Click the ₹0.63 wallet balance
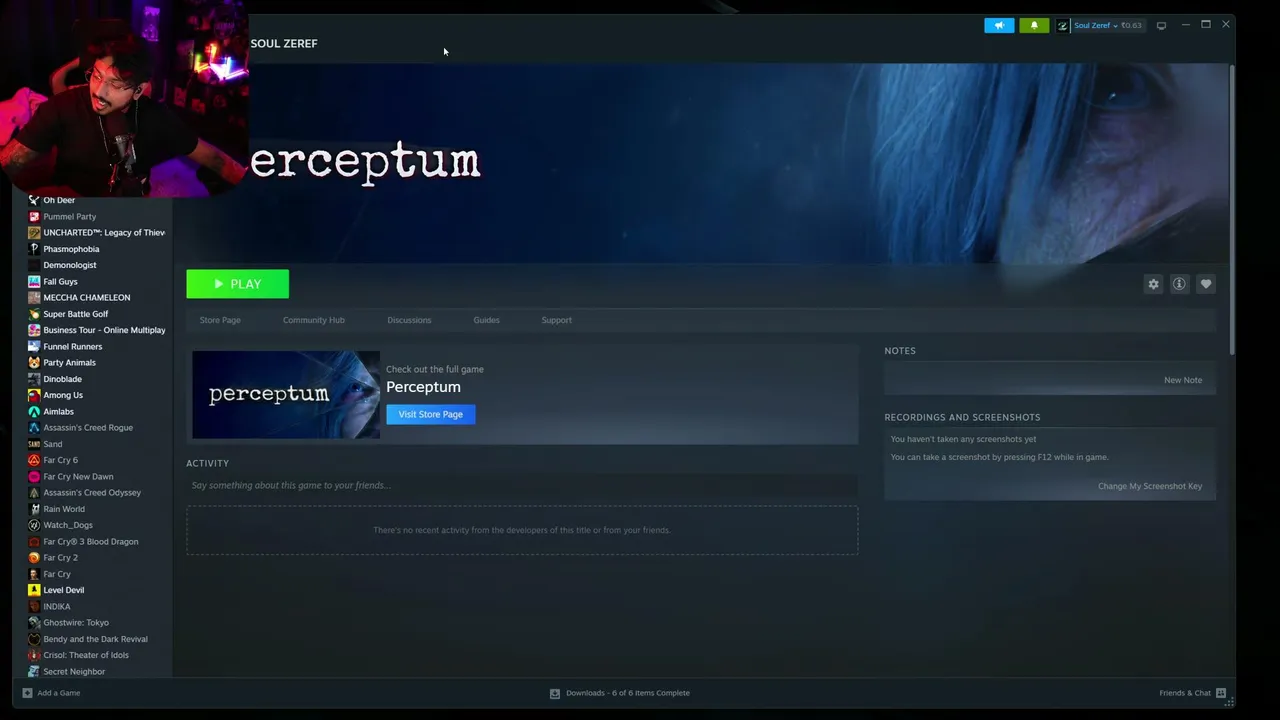Screen dimensions: 1280x720 click(x=1131, y=25)
